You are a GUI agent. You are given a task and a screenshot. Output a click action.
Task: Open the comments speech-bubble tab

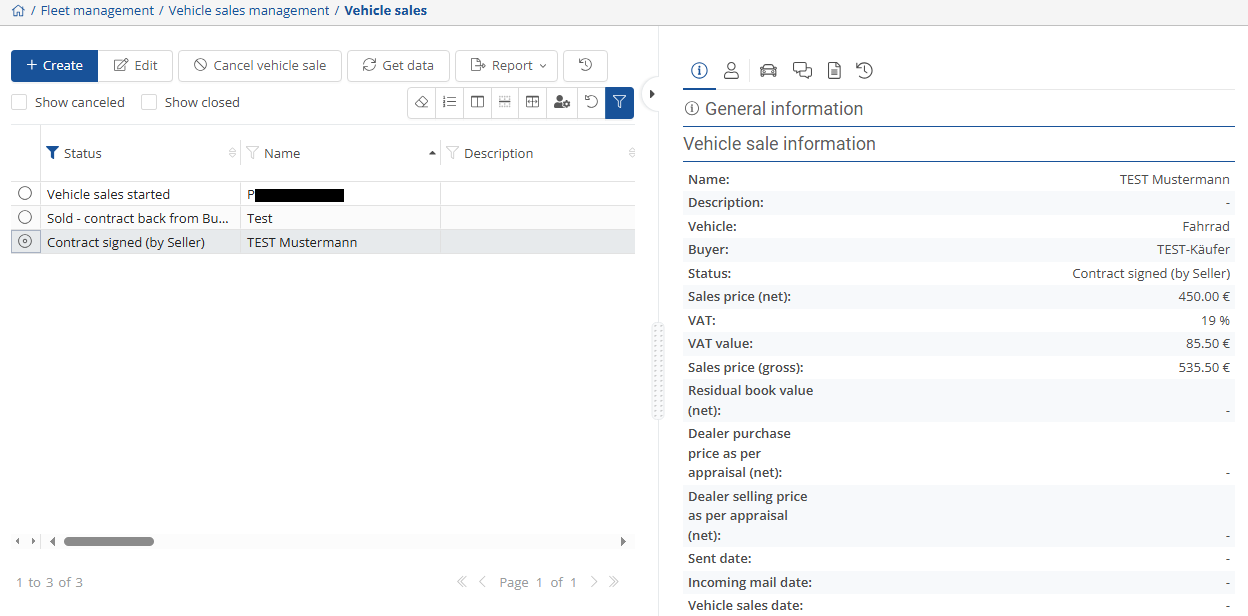(x=802, y=70)
